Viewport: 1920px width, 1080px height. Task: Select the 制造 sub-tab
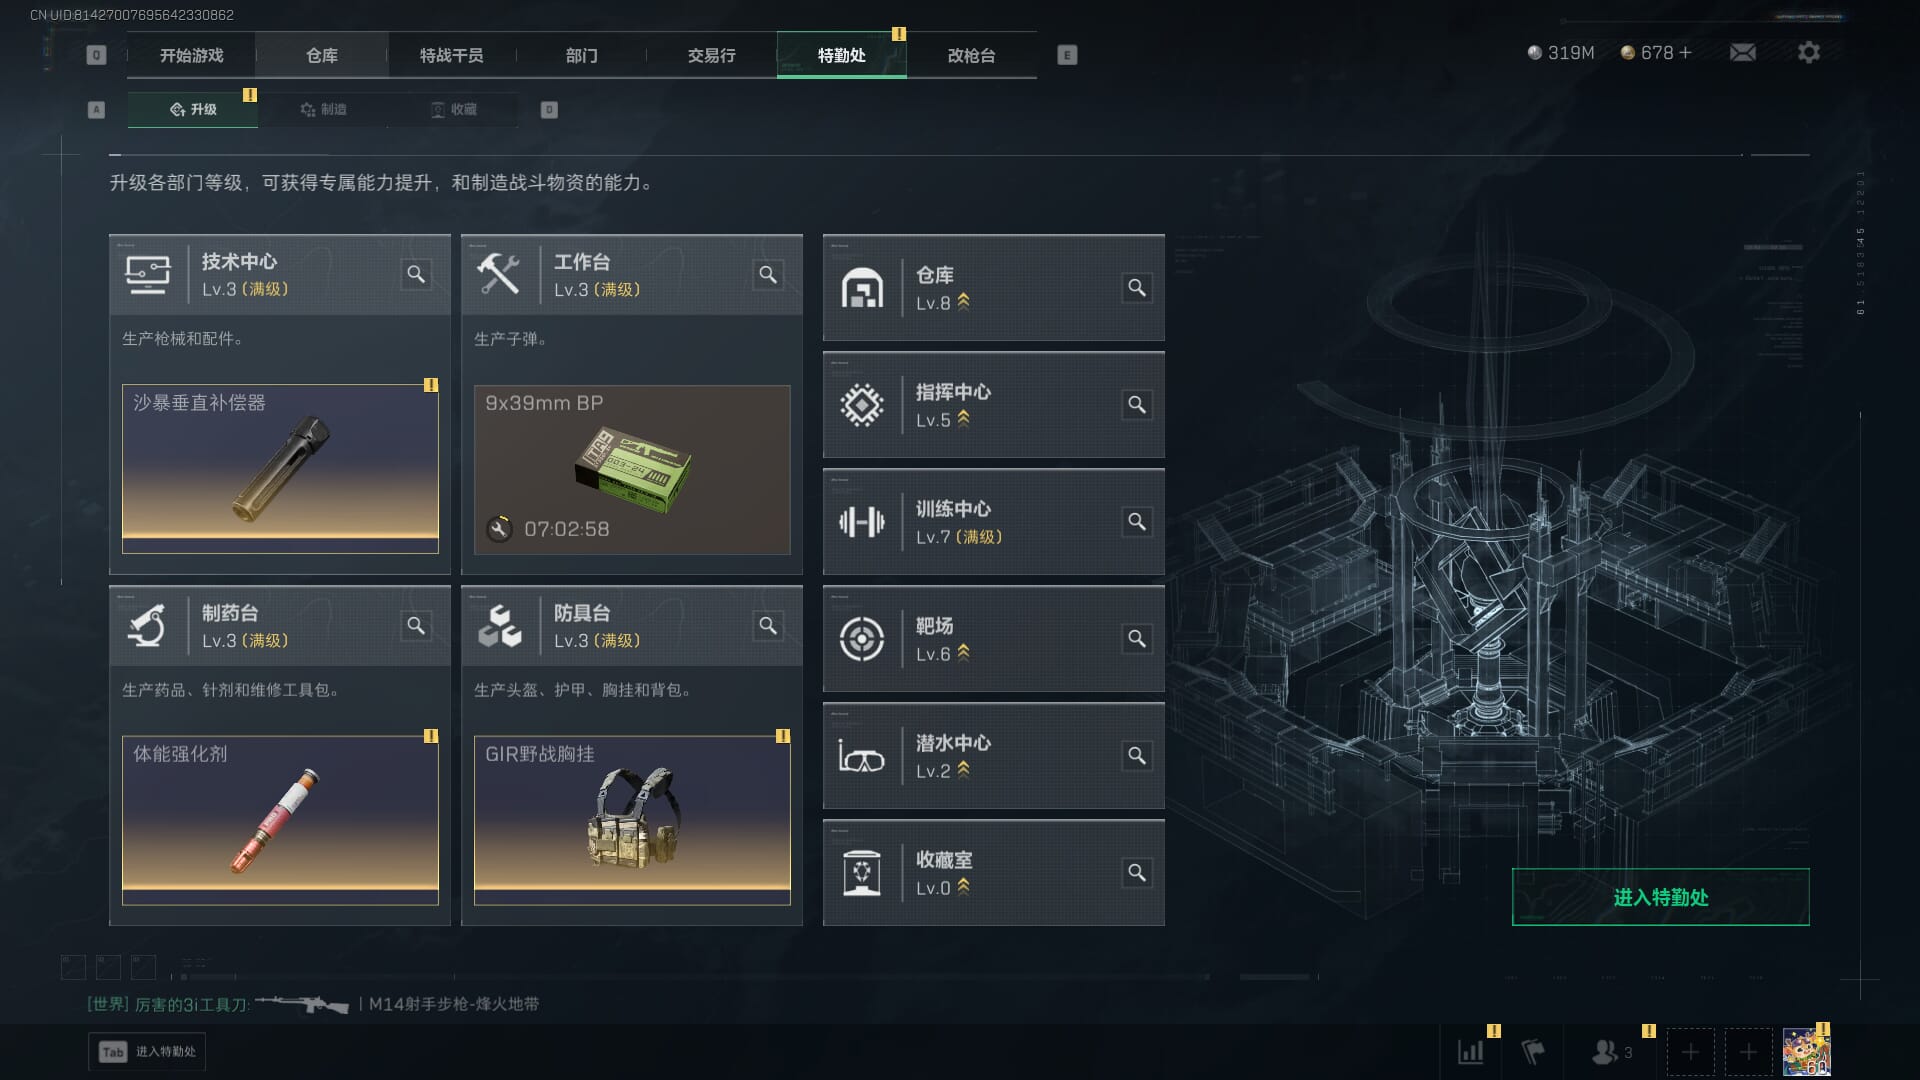323,109
